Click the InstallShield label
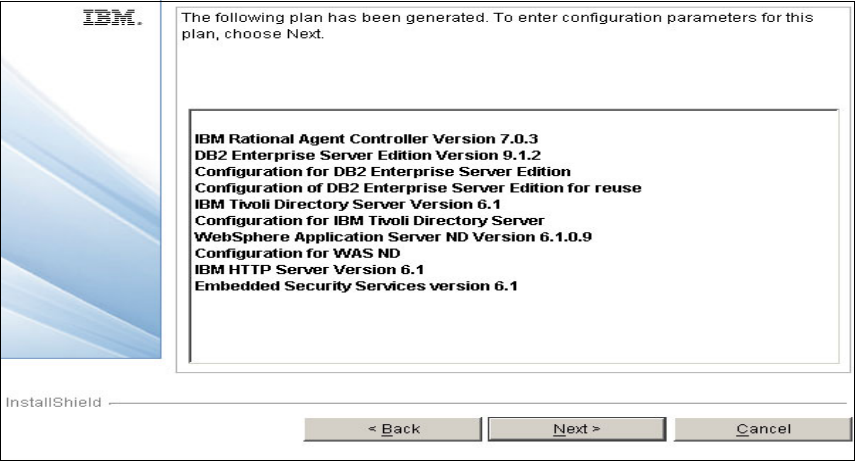Screen dimensions: 855x461 click(53, 402)
